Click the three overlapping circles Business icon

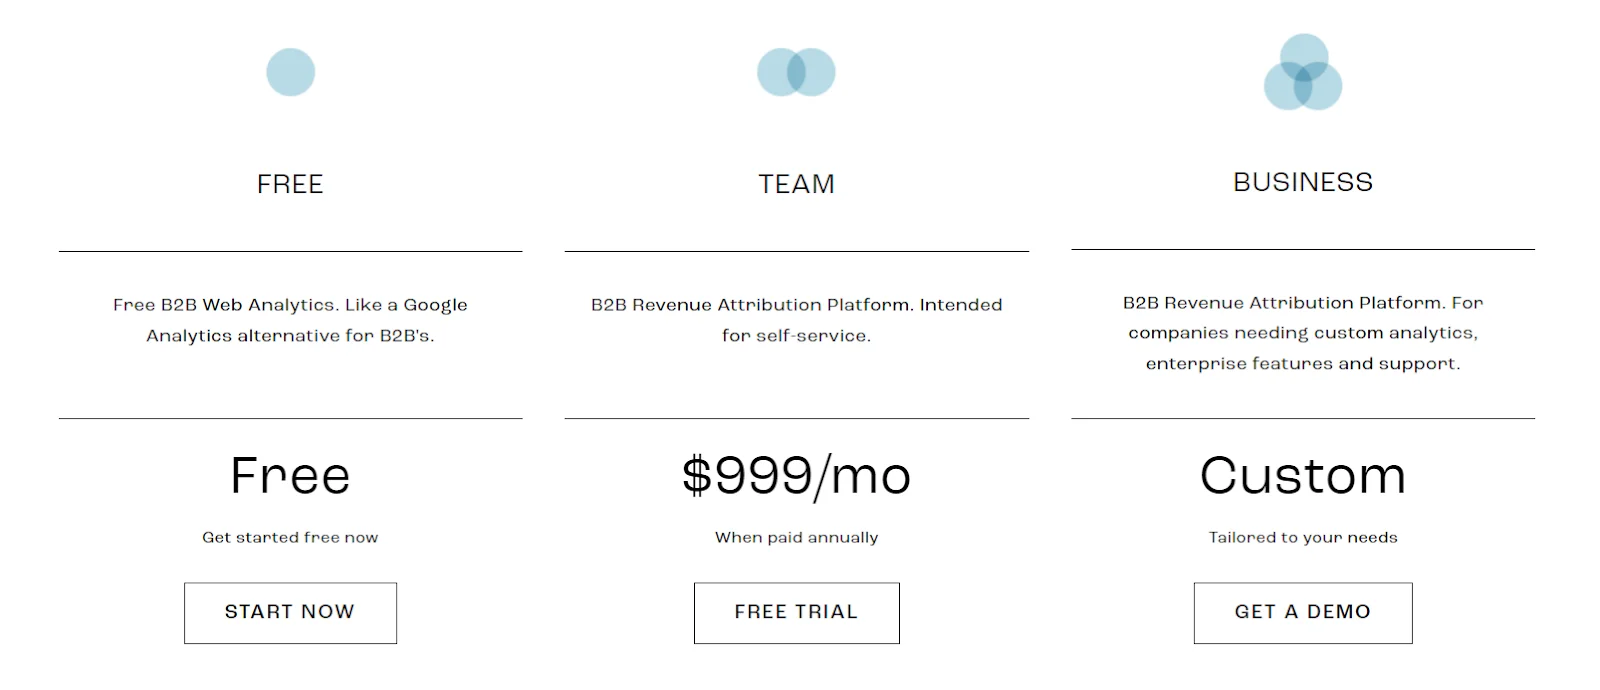tap(1303, 72)
